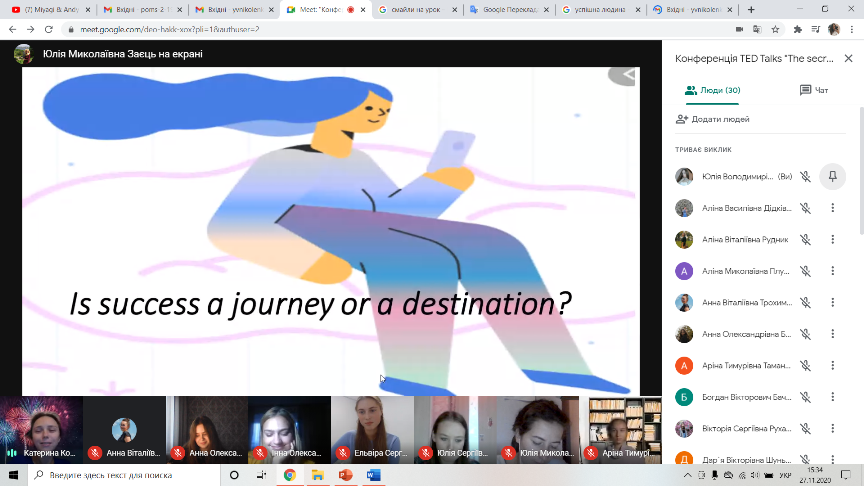Open PowerPoint from the taskbar
This screenshot has height=486, width=864.
(345, 476)
